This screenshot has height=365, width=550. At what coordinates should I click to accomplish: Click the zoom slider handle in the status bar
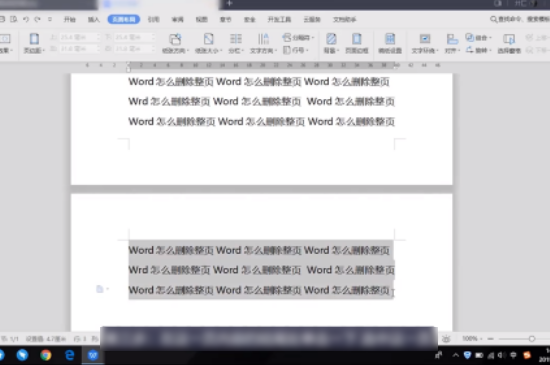(532, 338)
